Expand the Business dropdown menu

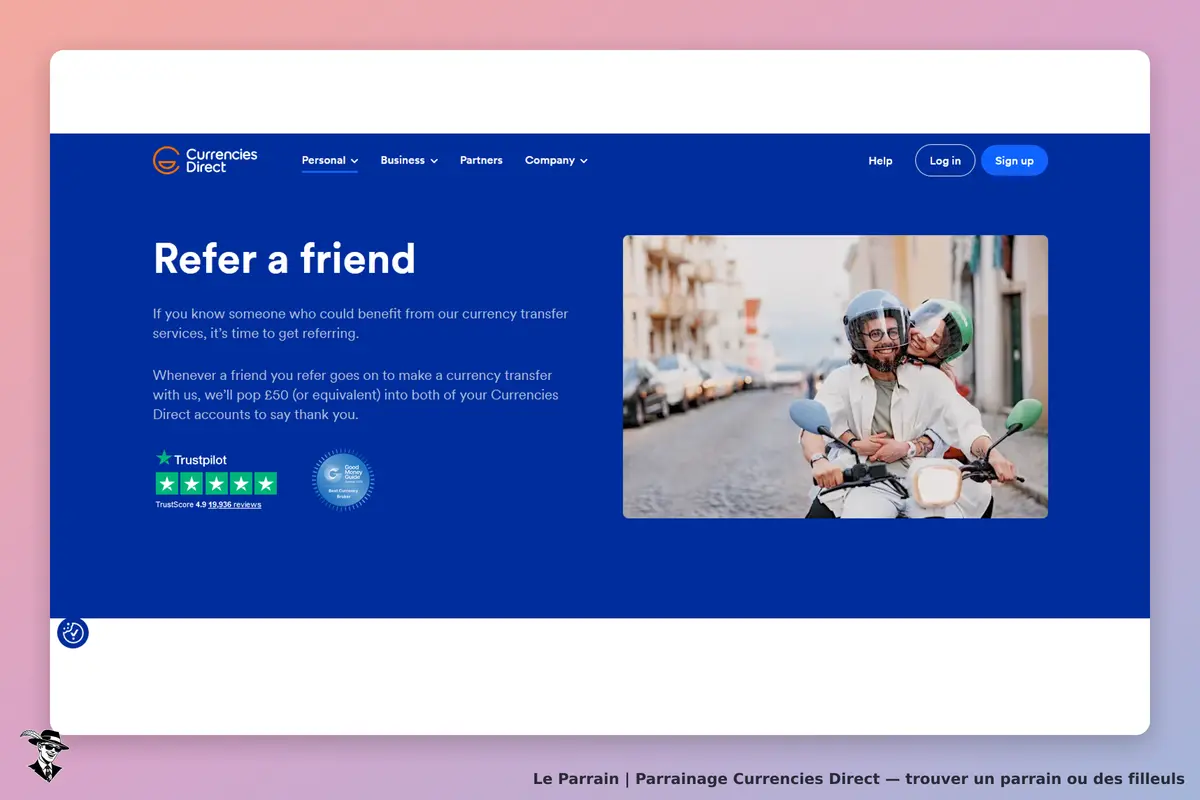(x=409, y=160)
